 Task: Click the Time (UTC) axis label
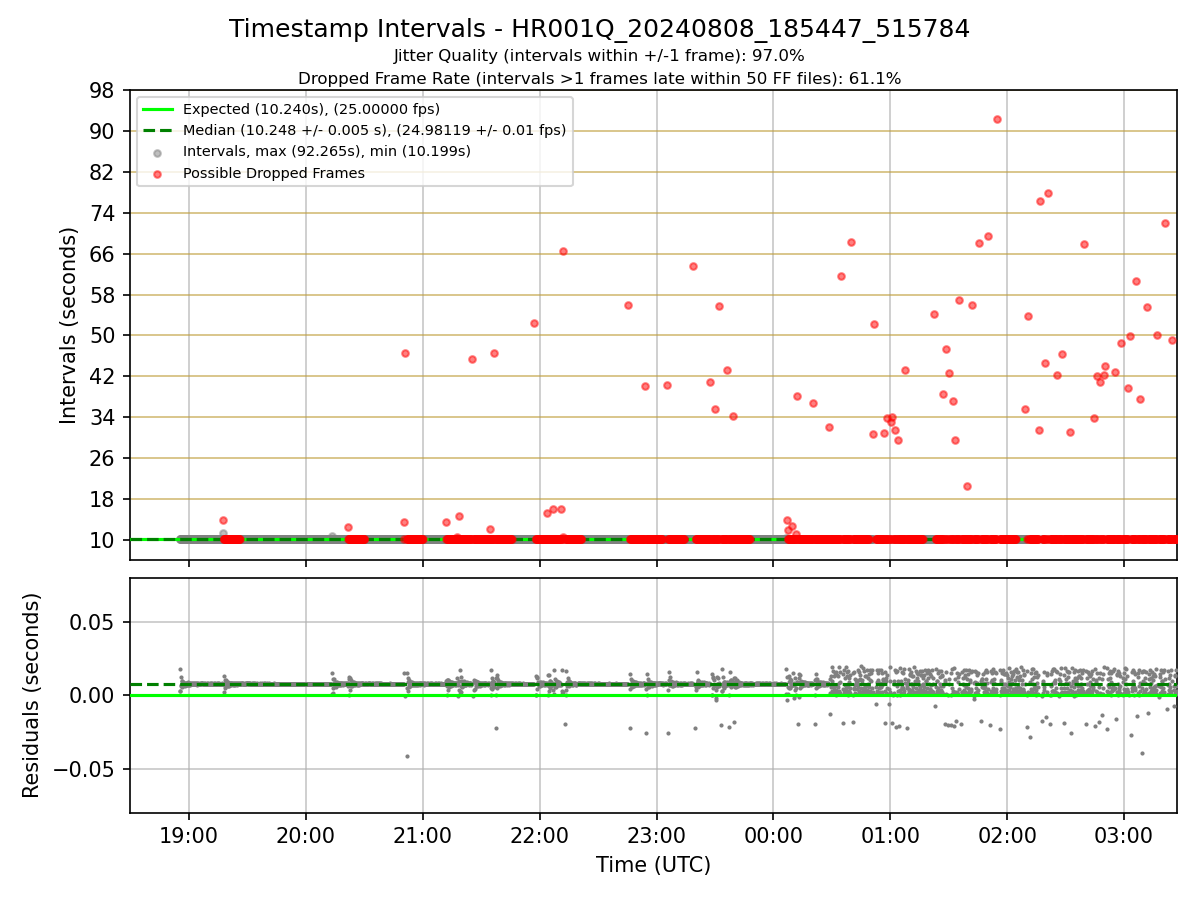tap(653, 865)
